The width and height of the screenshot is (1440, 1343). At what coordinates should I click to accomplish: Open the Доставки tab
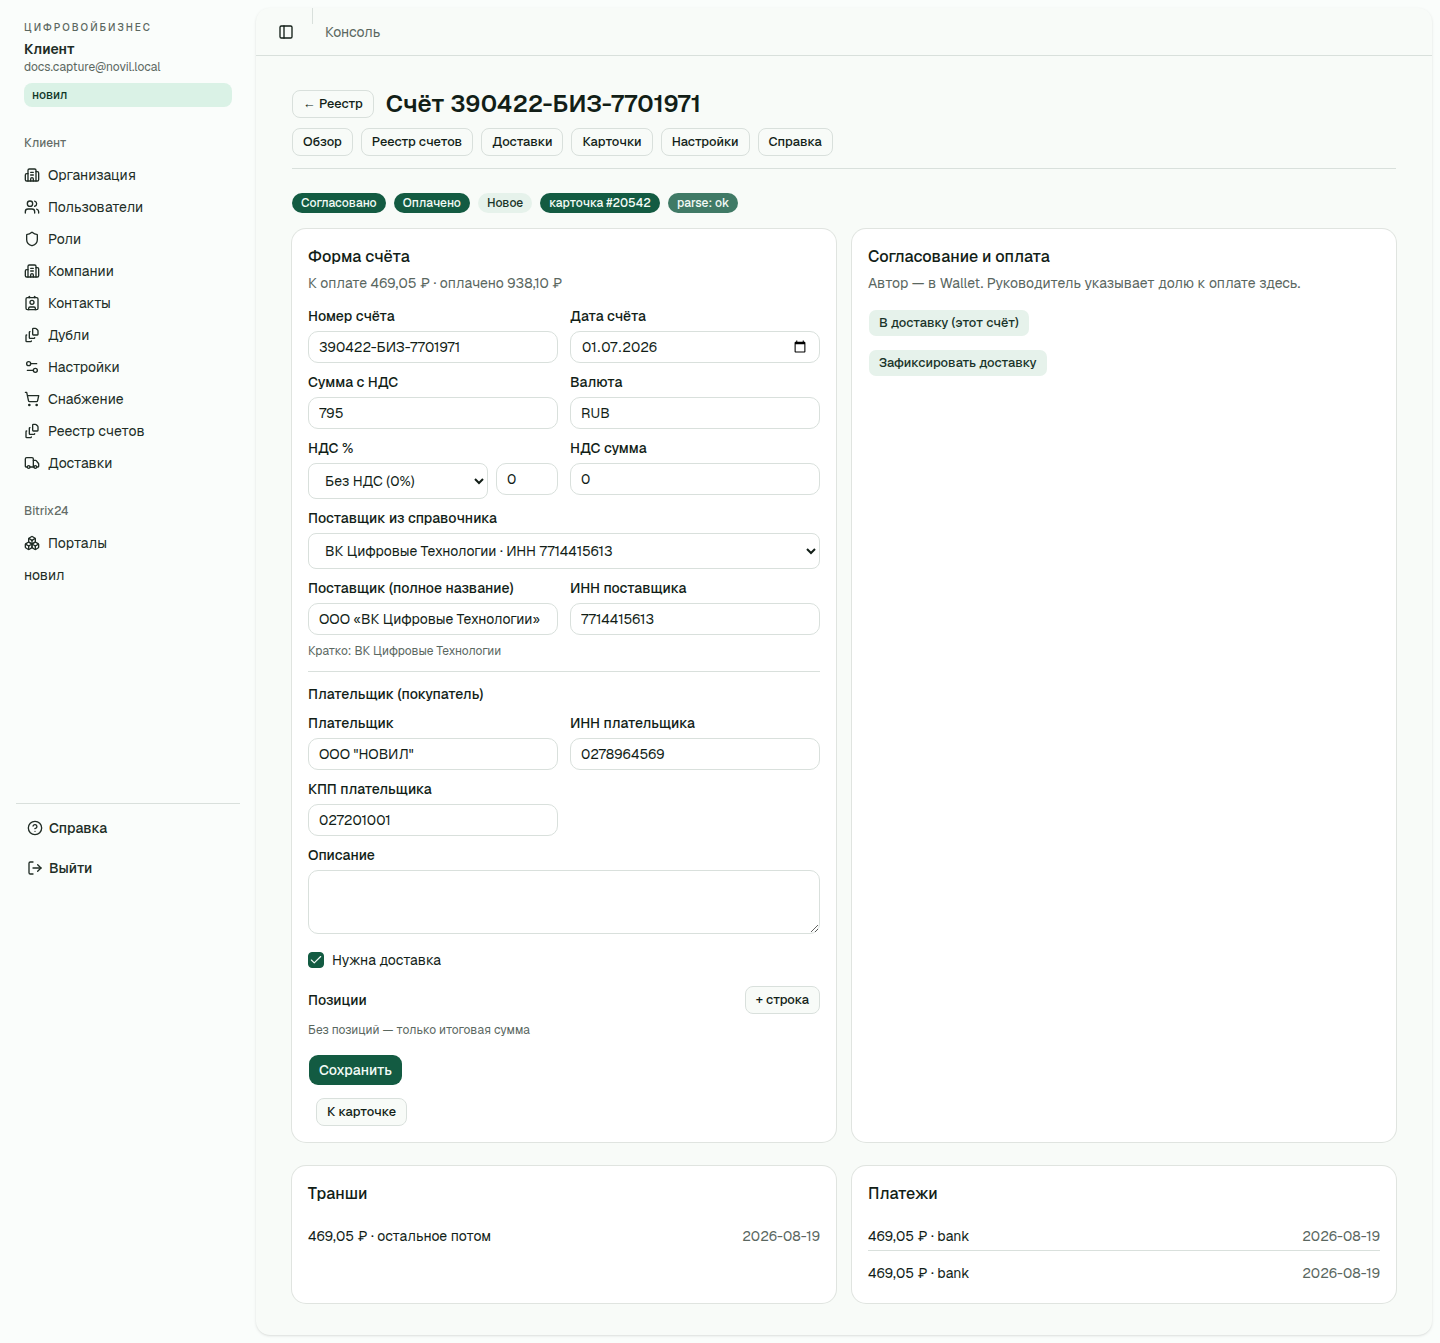[x=522, y=142]
